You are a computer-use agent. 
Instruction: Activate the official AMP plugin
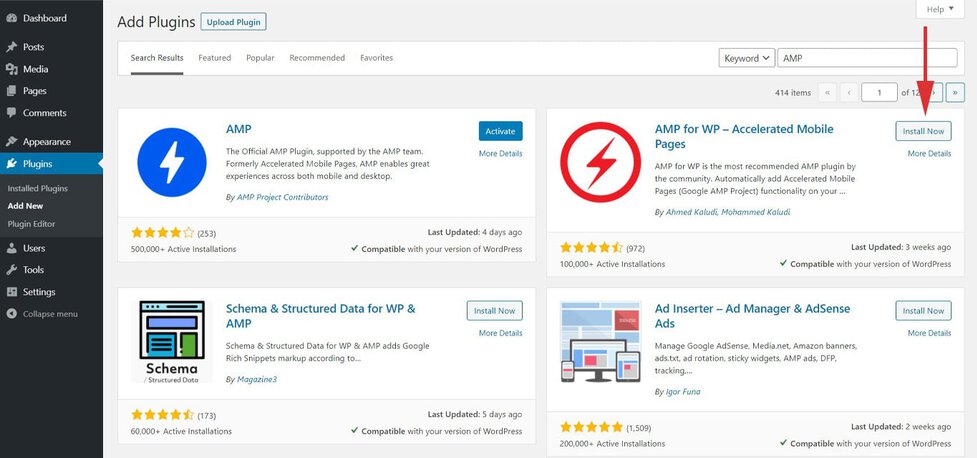coord(500,131)
